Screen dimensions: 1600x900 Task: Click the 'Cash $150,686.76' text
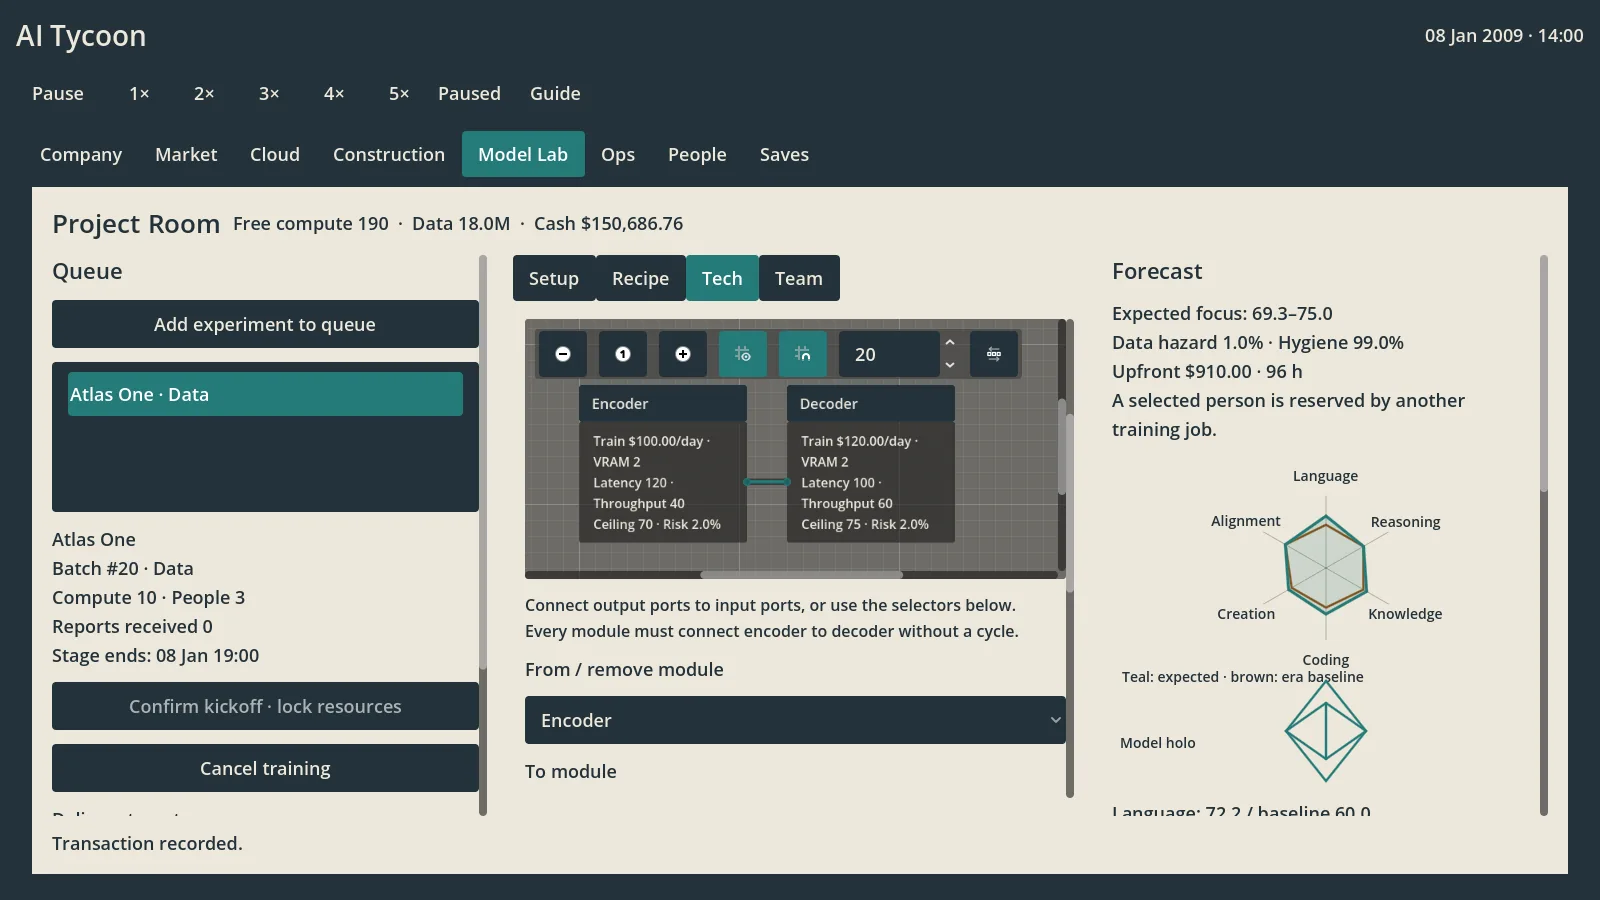(x=608, y=223)
